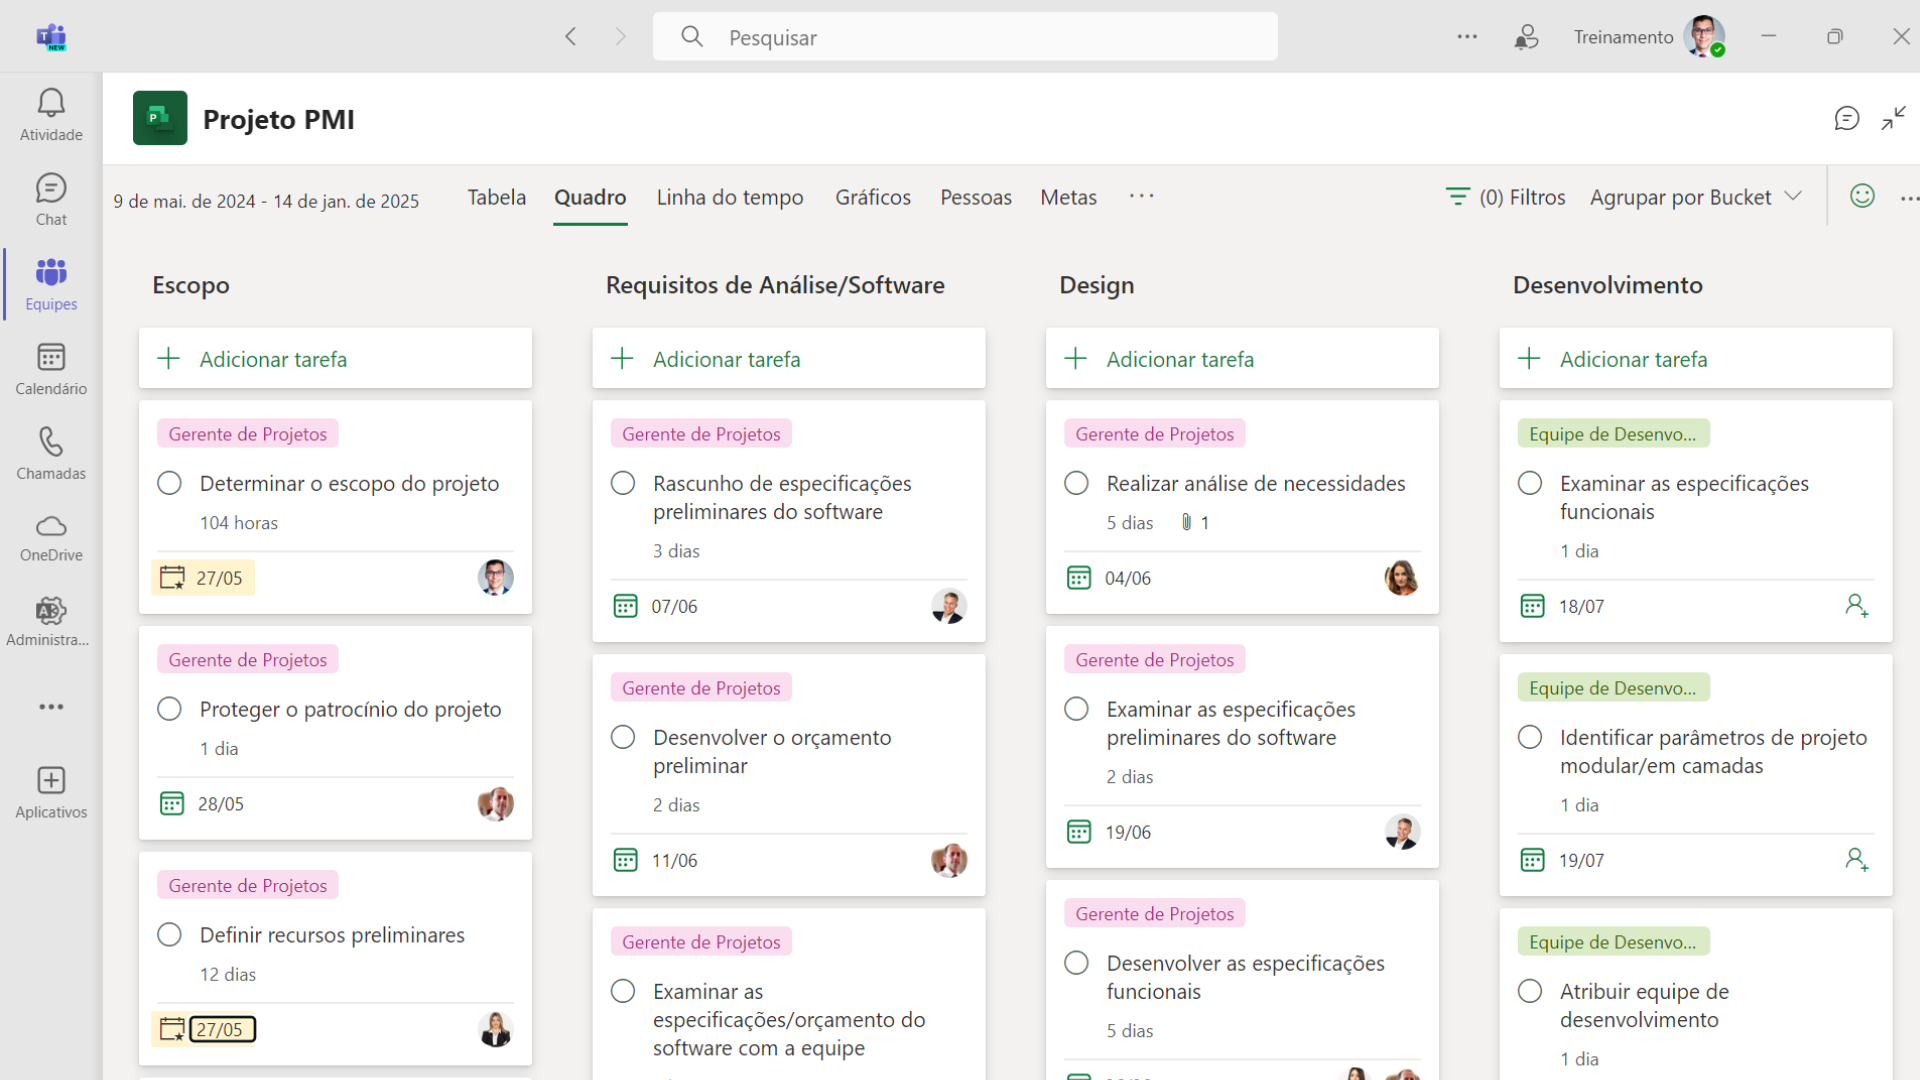The image size is (1920, 1080).
Task: Open settings and more ellipsis in title bar
Action: click(x=1467, y=37)
